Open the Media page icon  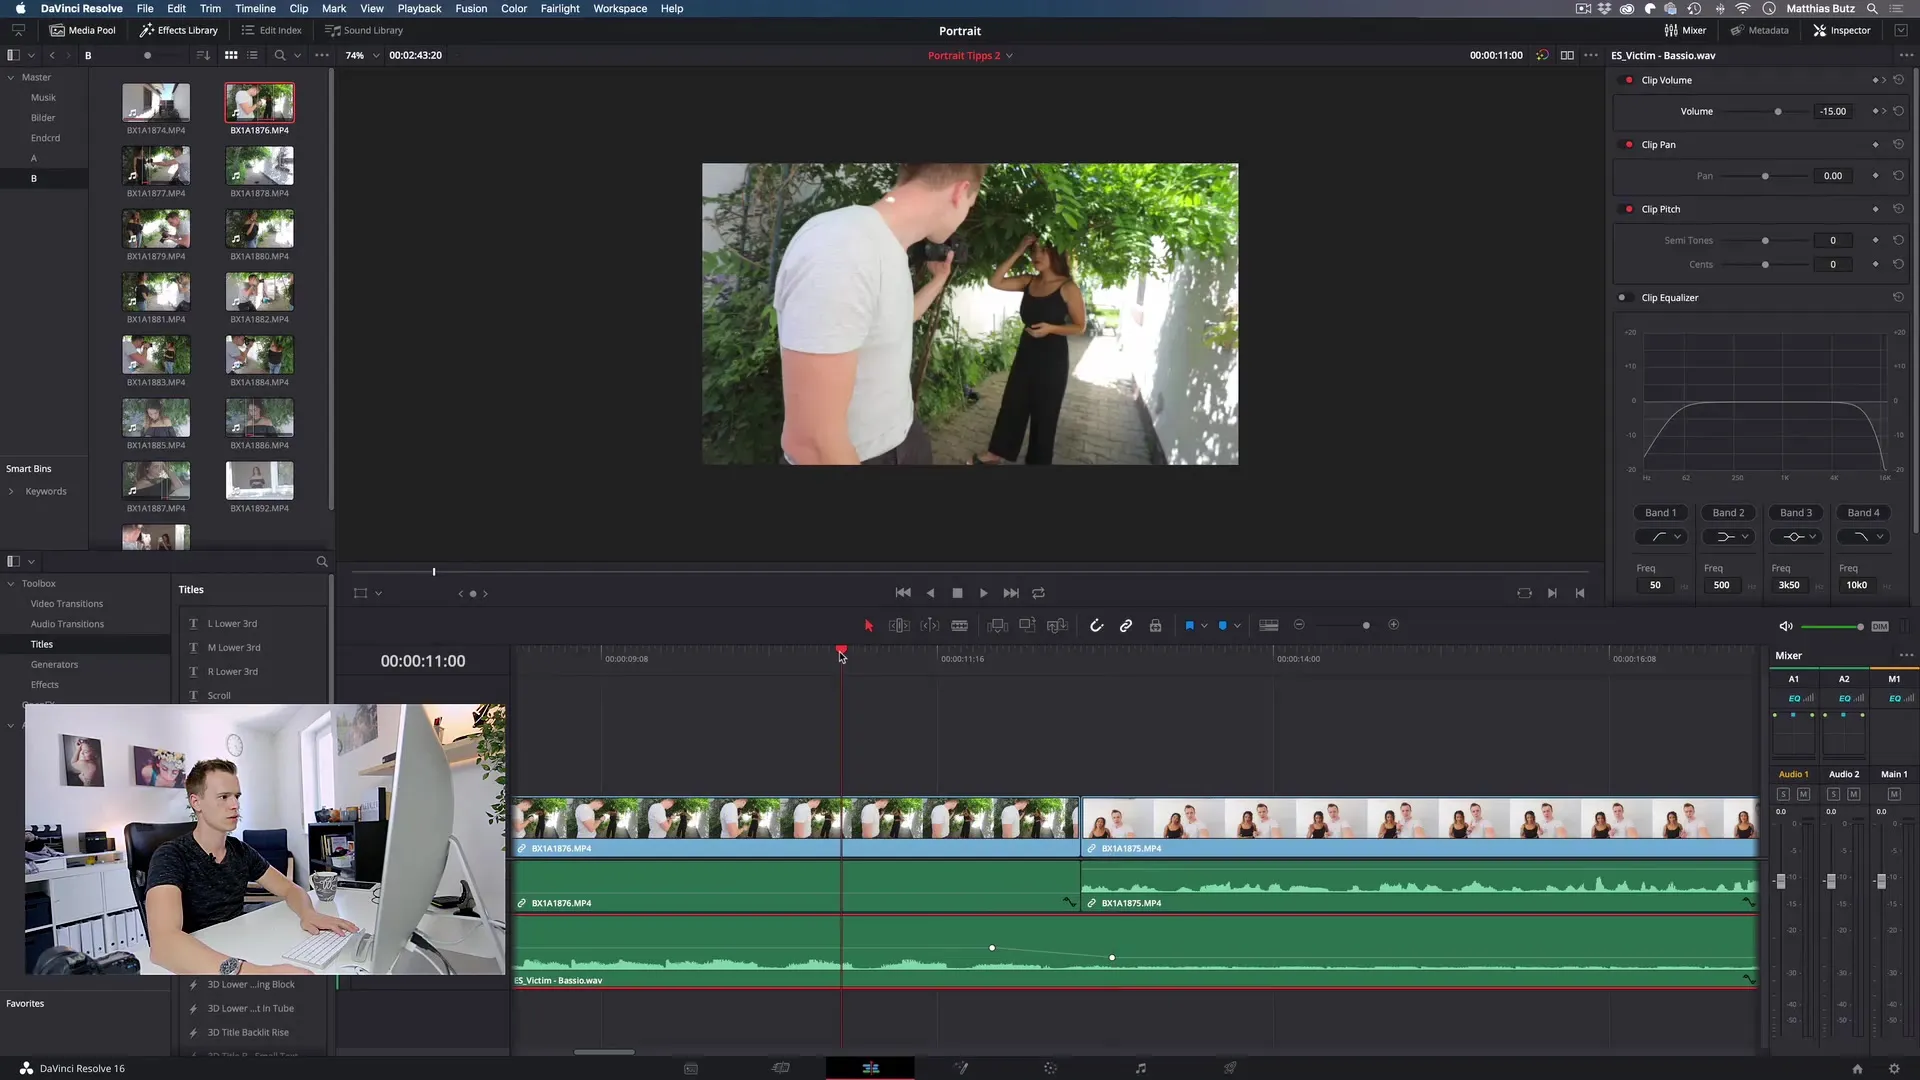tap(691, 1068)
